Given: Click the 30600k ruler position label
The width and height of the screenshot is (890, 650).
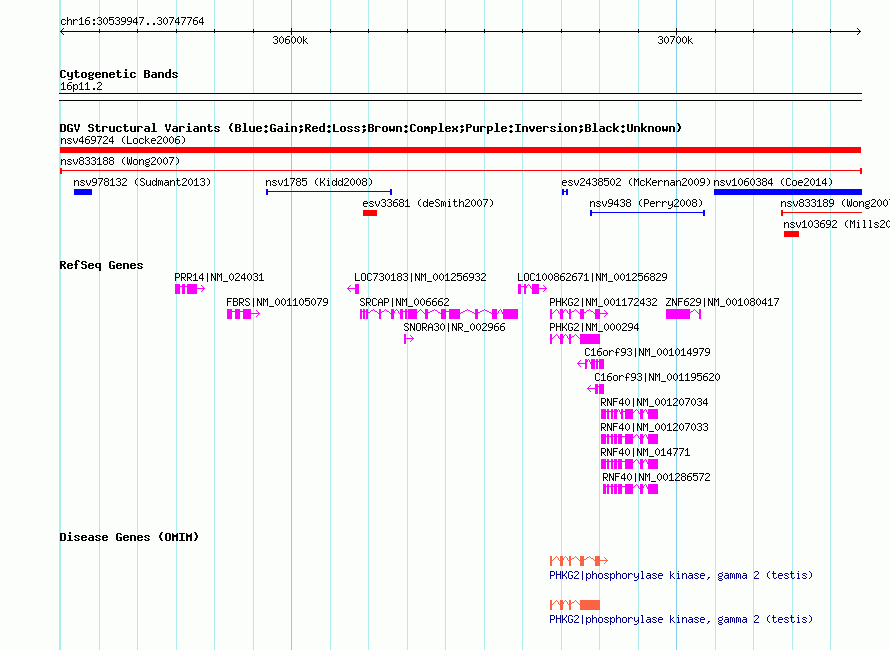Looking at the screenshot, I should tap(290, 40).
